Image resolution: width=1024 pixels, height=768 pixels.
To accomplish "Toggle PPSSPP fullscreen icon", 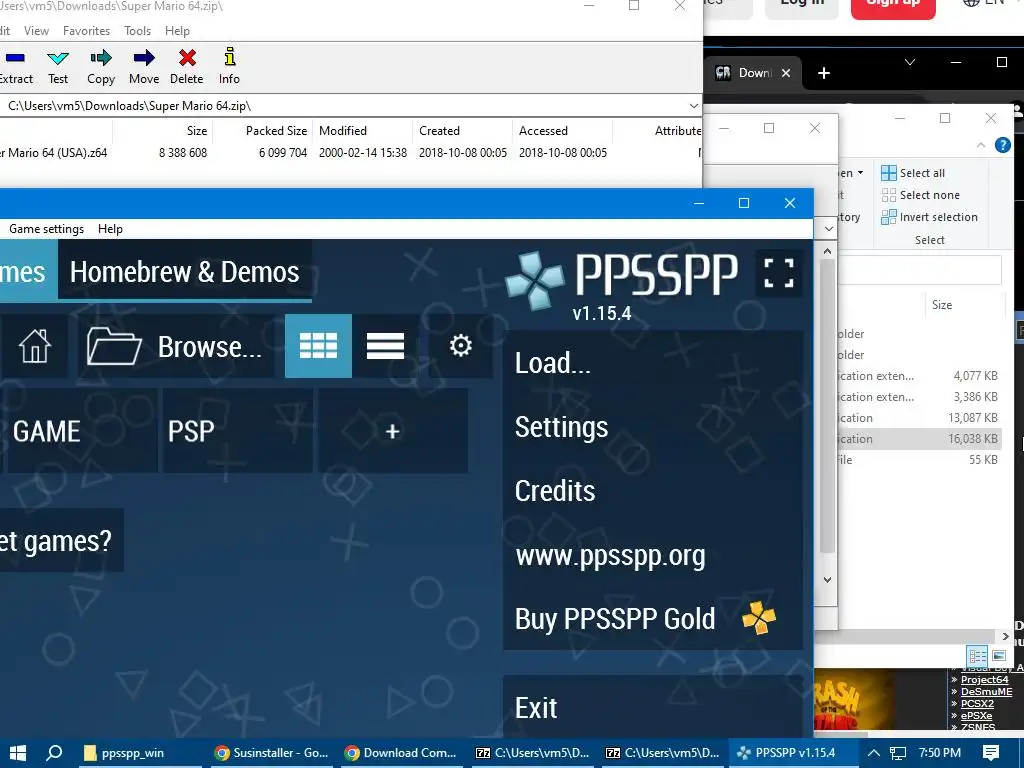I will tap(778, 272).
